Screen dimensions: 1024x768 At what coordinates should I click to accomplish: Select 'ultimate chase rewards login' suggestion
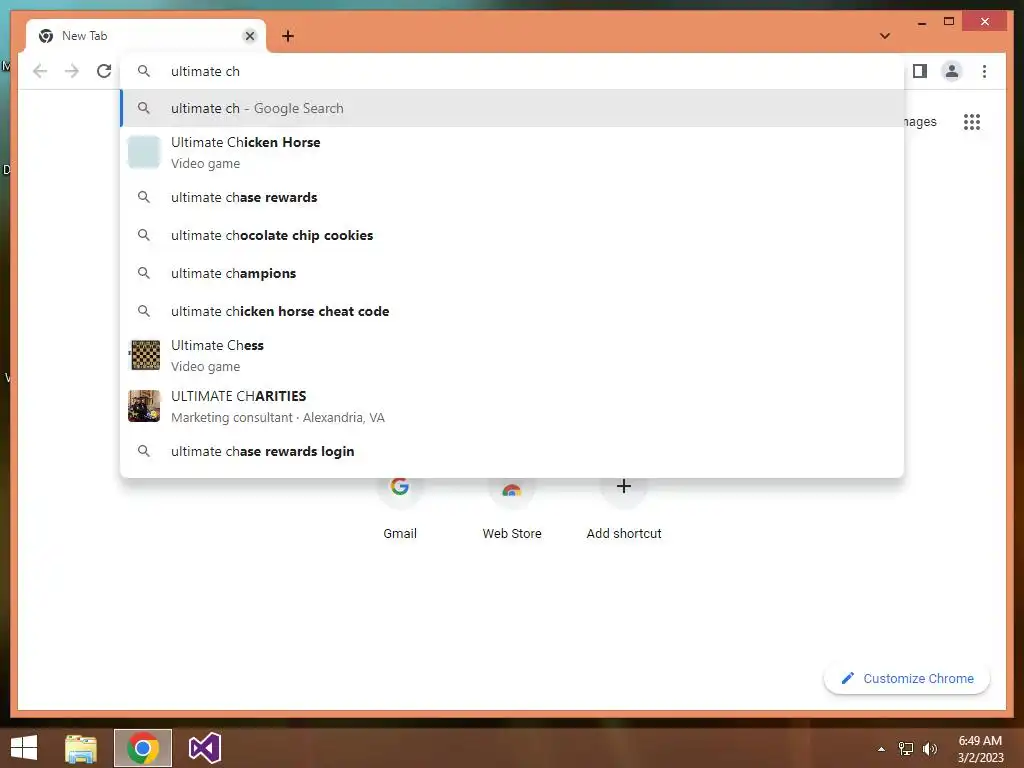click(x=512, y=451)
